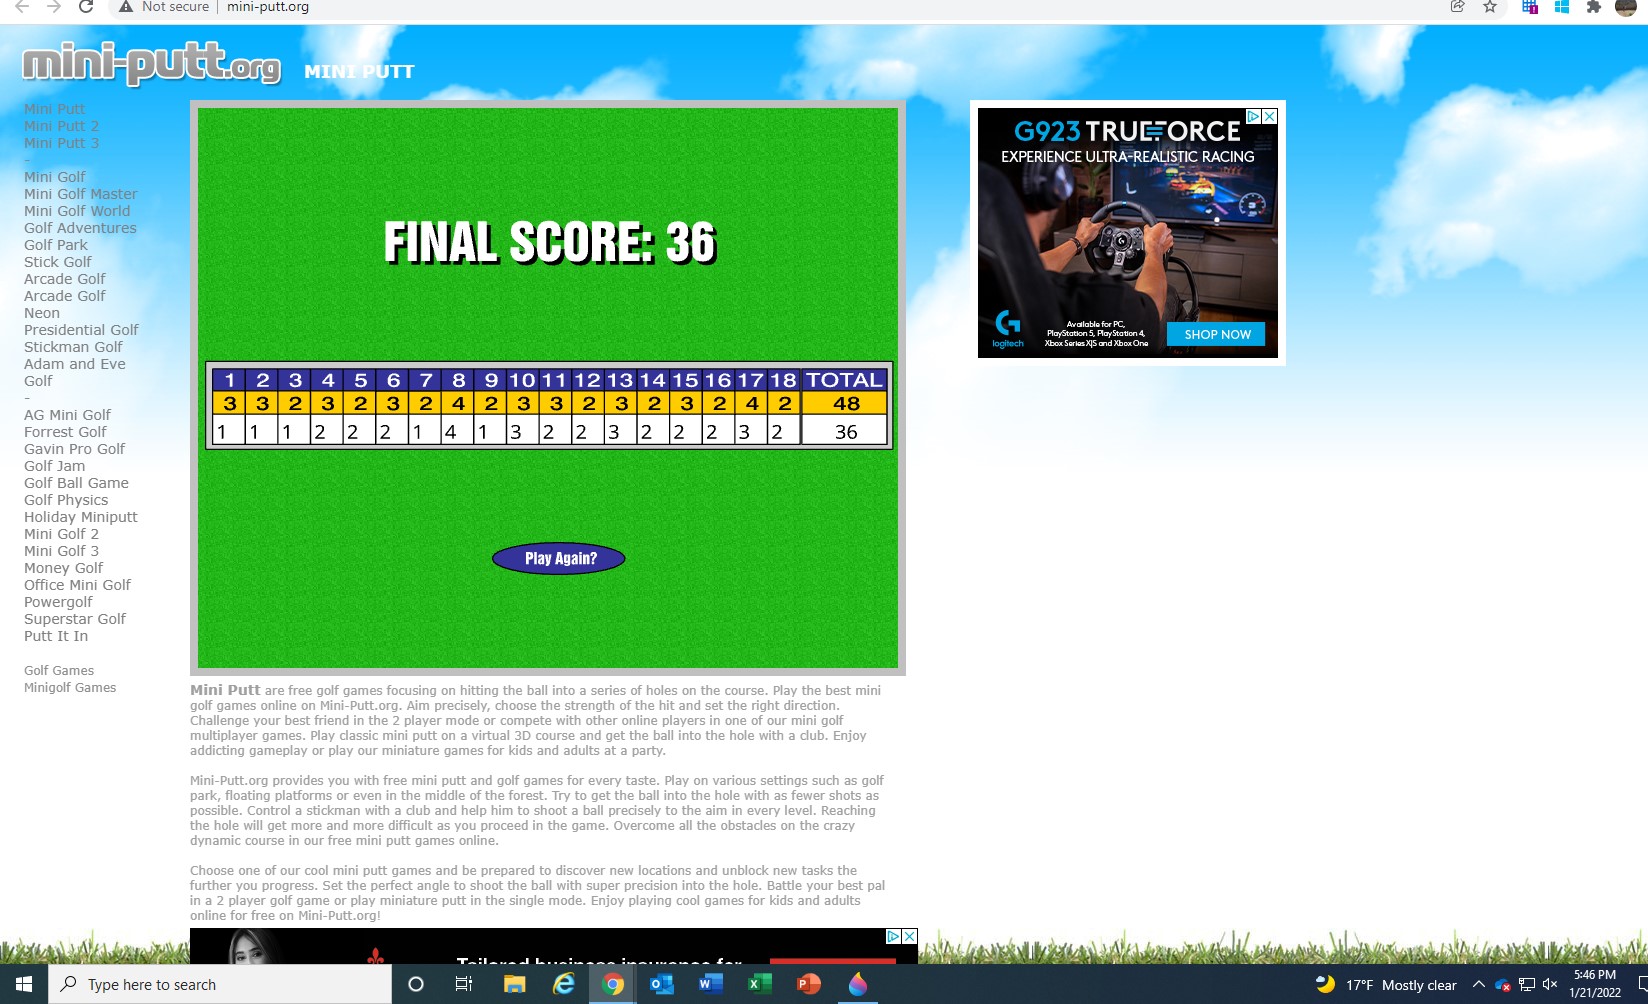Launch Internet Explorer from the taskbar

click(564, 984)
